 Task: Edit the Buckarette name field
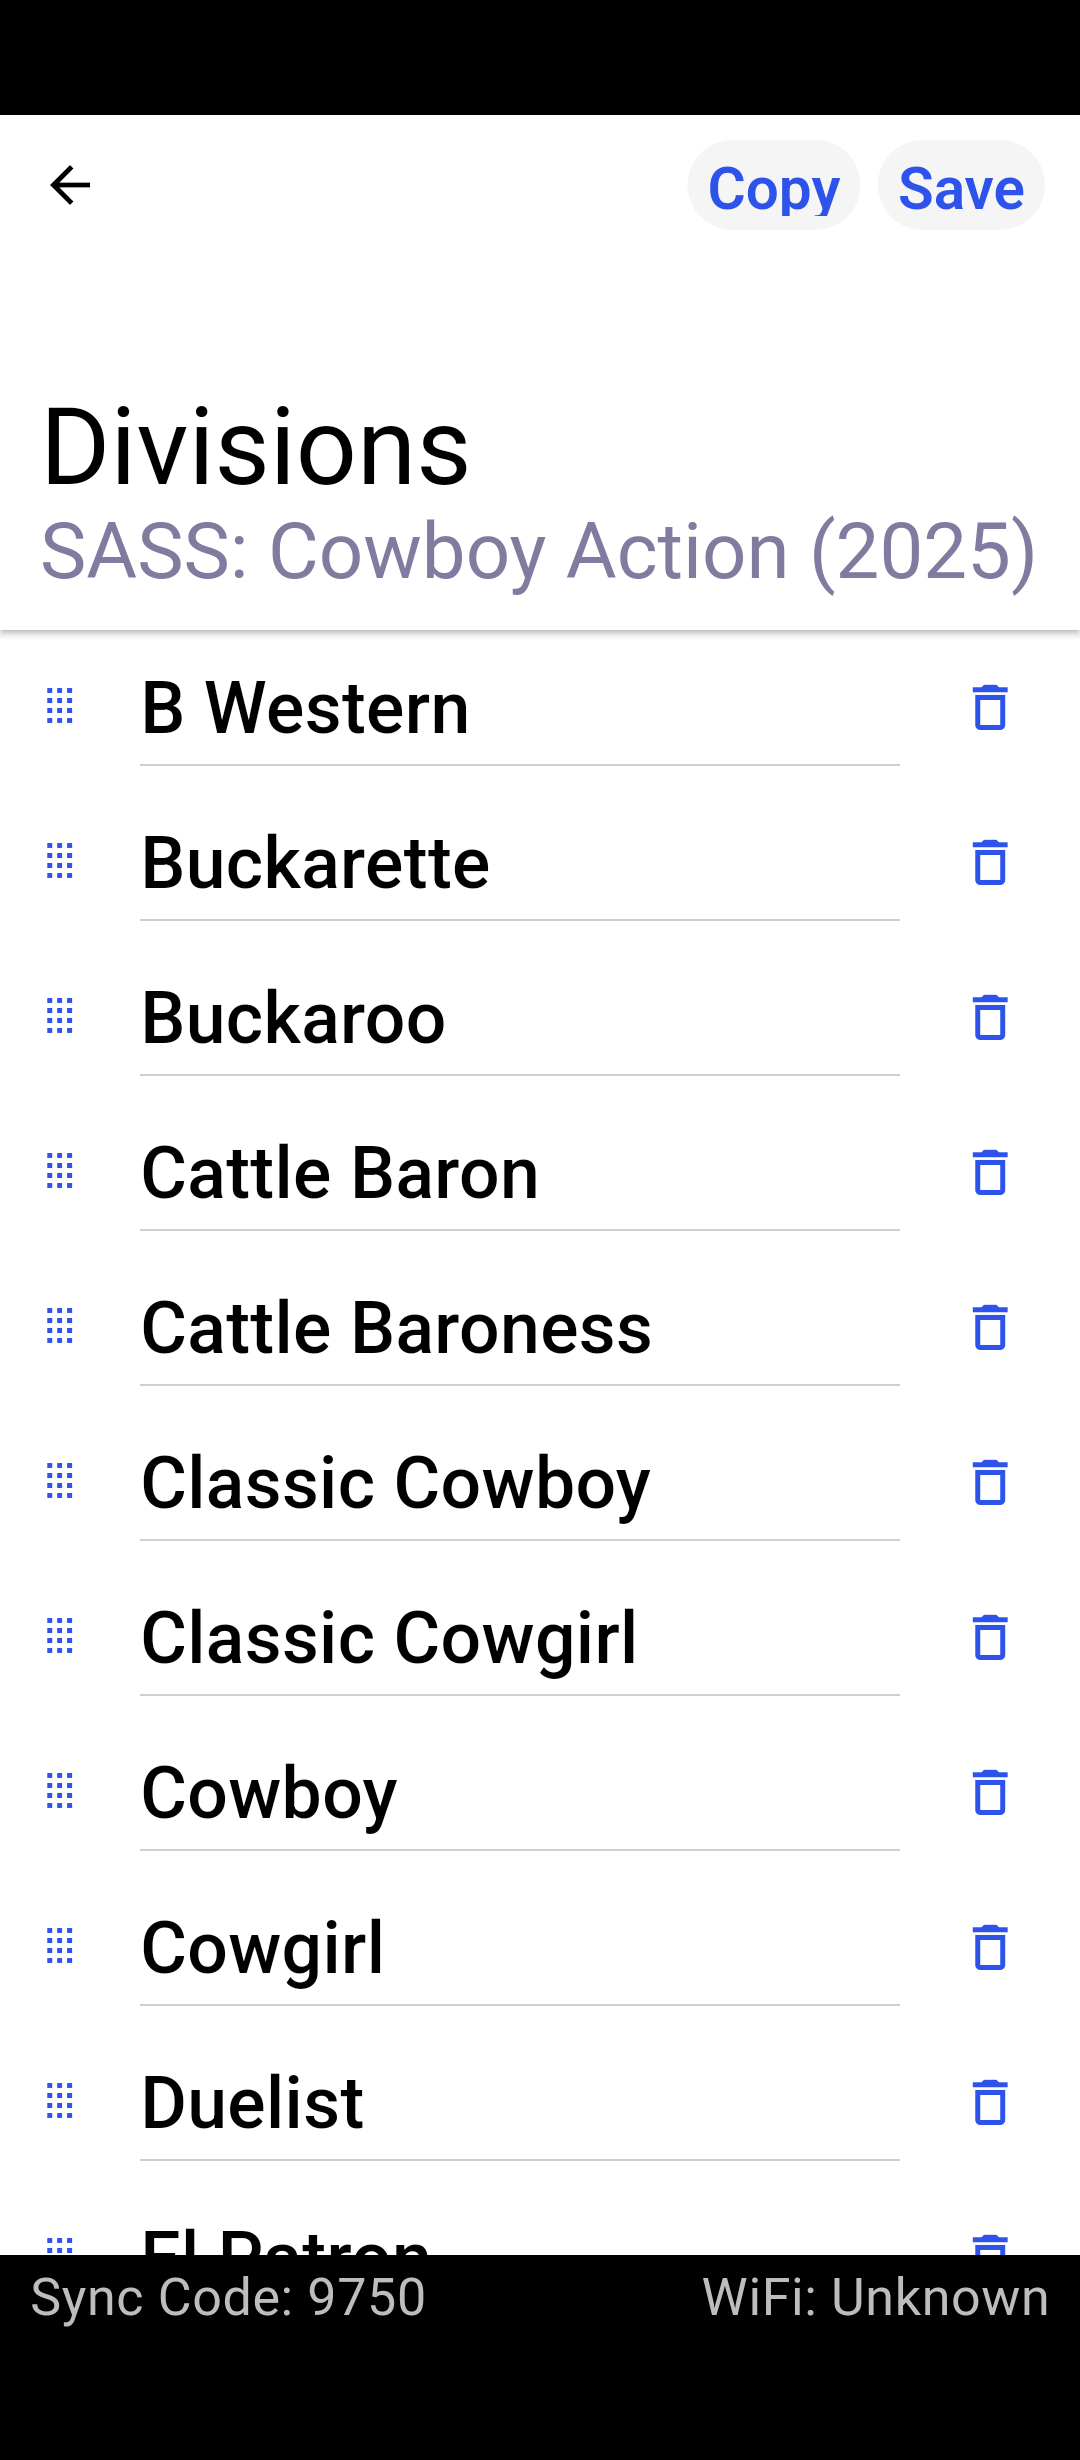(x=518, y=863)
